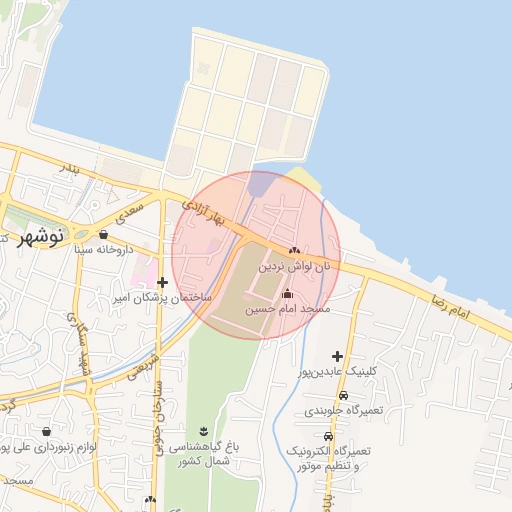Click the امام رضا road label

point(451,306)
